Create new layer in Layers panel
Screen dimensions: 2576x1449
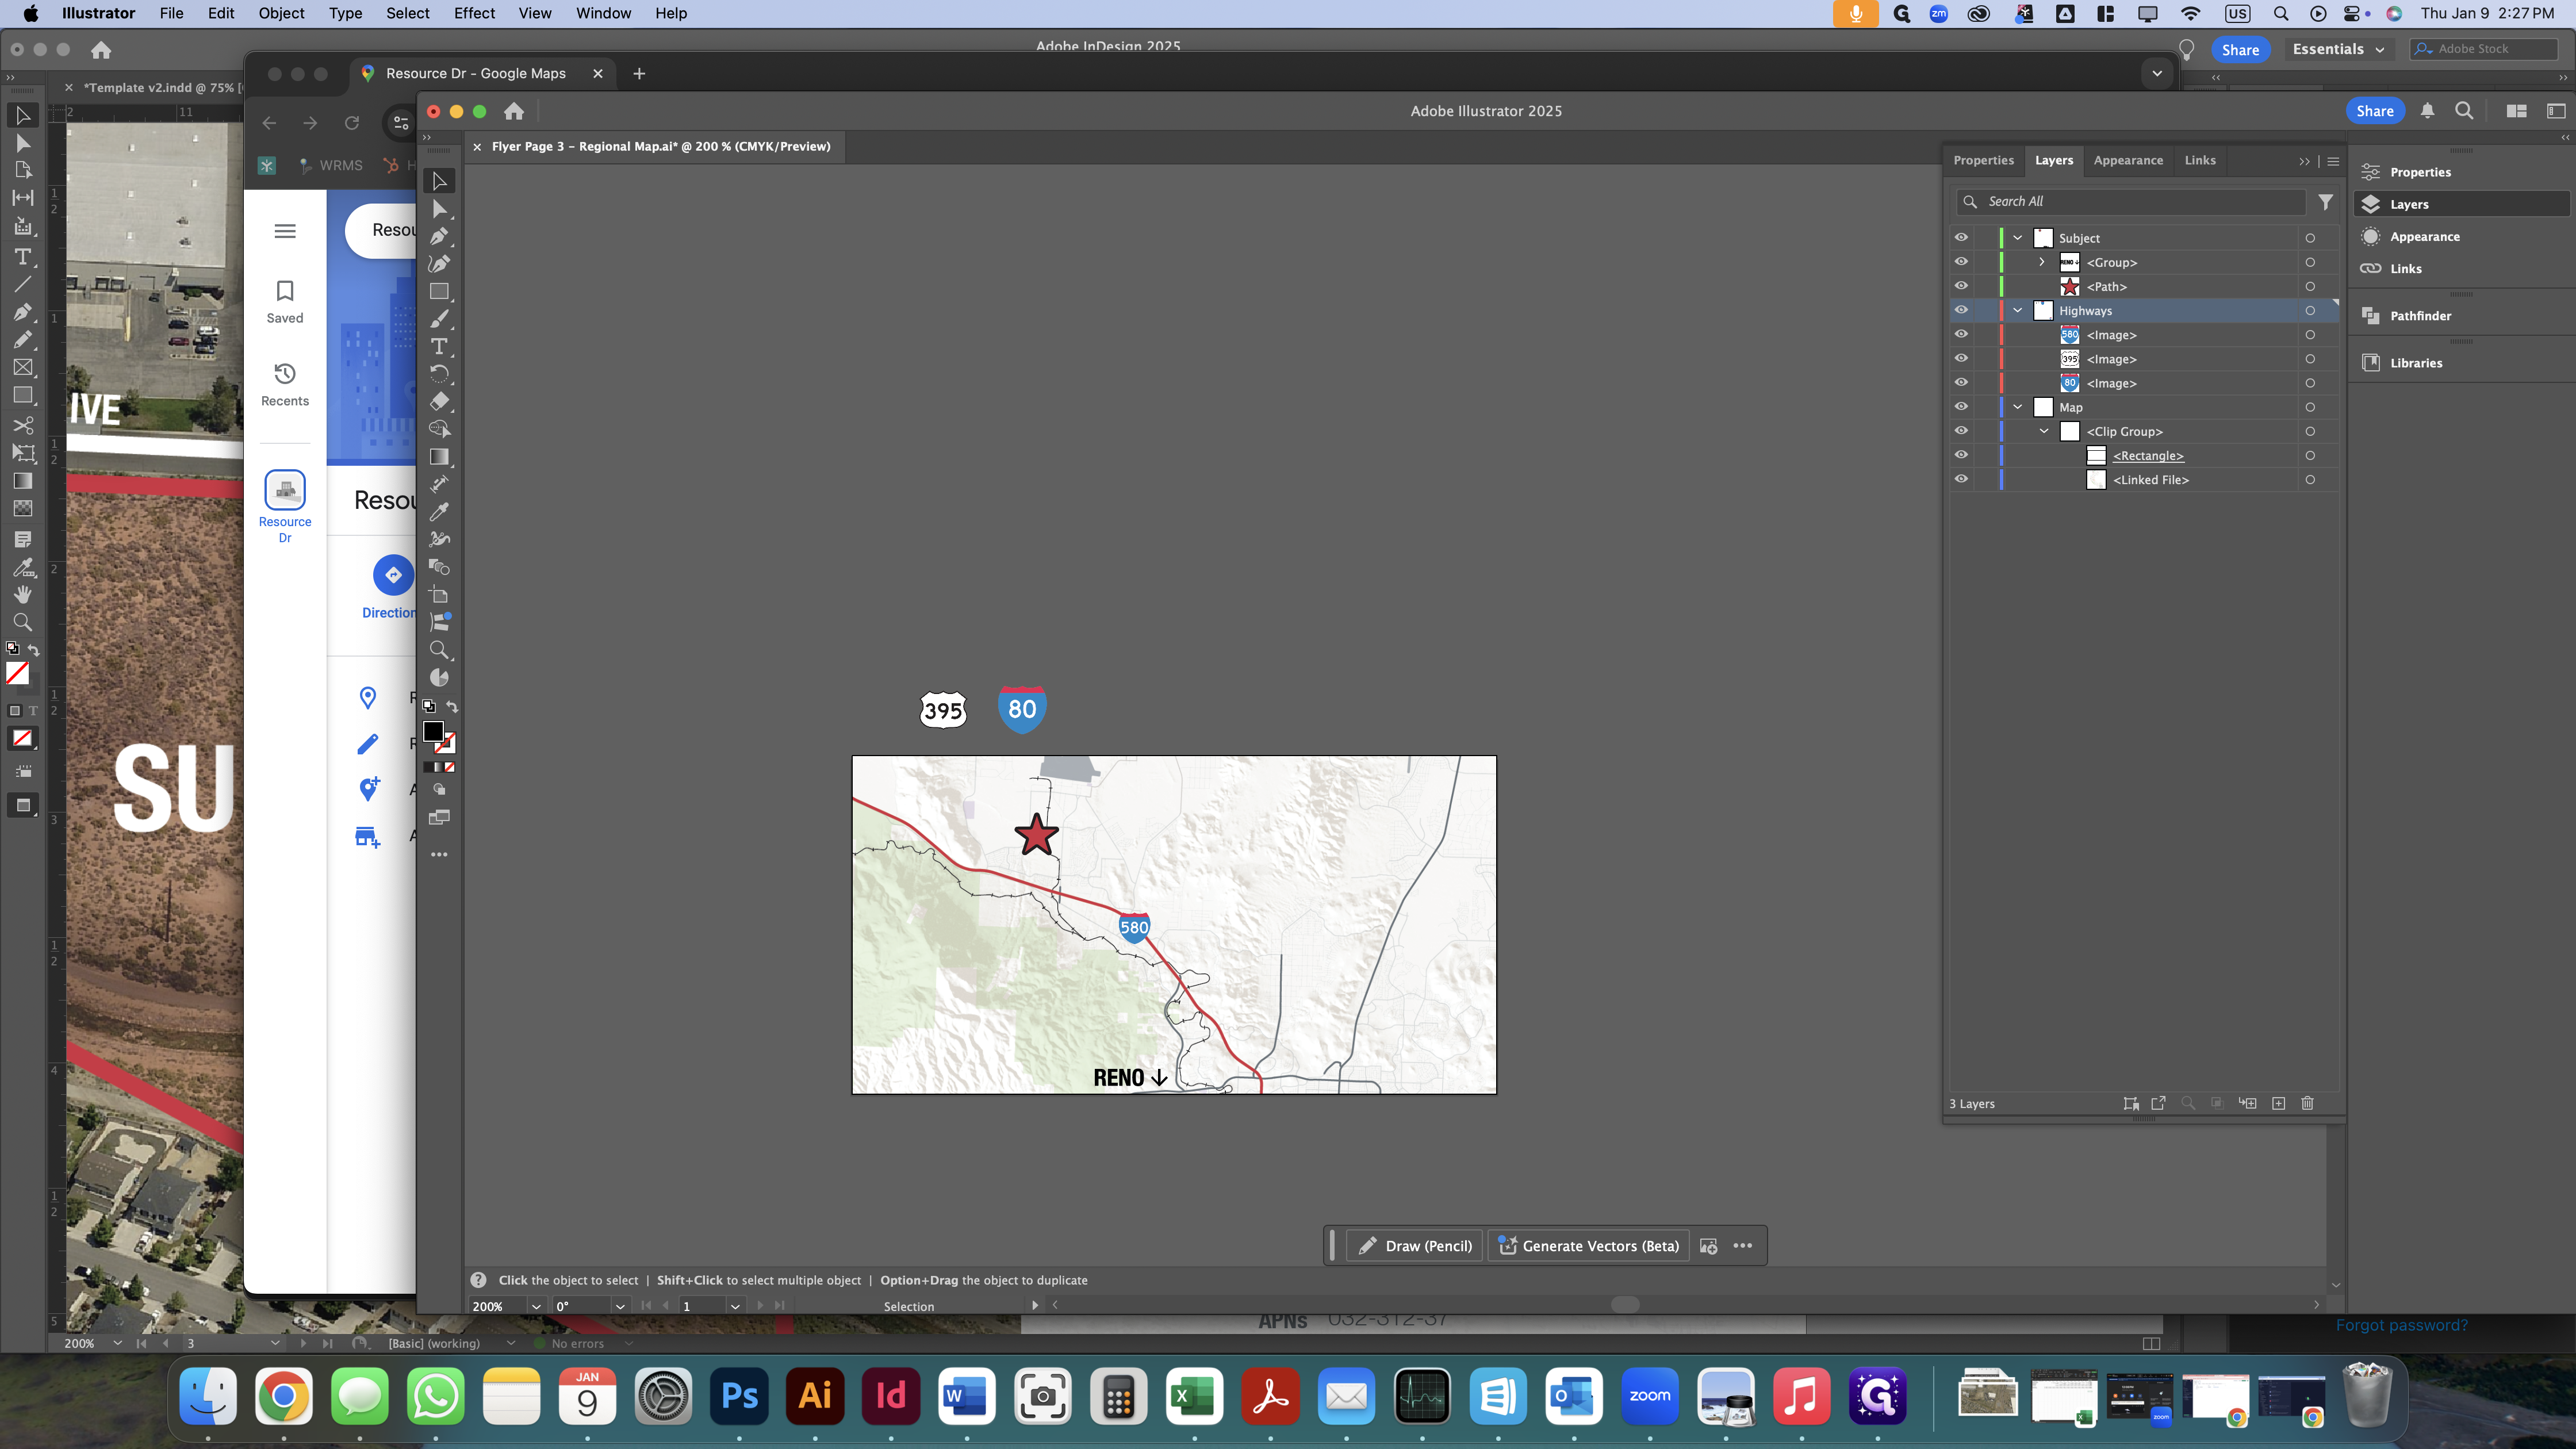point(2279,1103)
